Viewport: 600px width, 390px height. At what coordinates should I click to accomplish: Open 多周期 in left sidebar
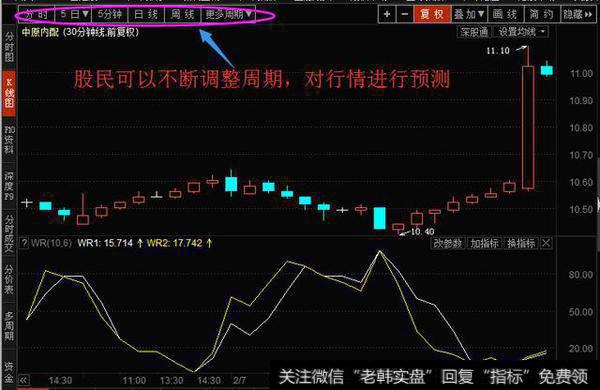[x=8, y=326]
